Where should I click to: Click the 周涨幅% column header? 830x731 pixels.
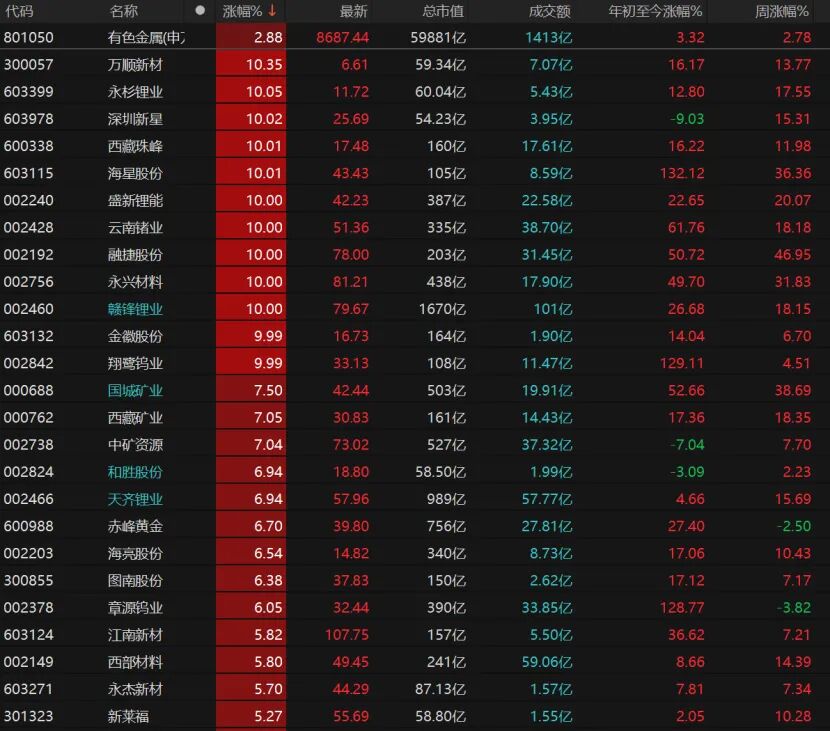coord(782,11)
